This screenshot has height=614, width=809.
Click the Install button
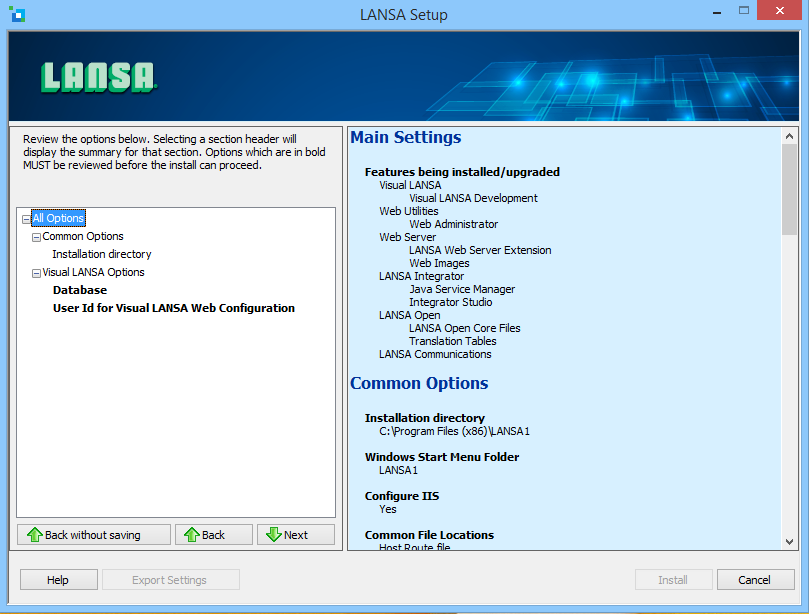tap(673, 580)
